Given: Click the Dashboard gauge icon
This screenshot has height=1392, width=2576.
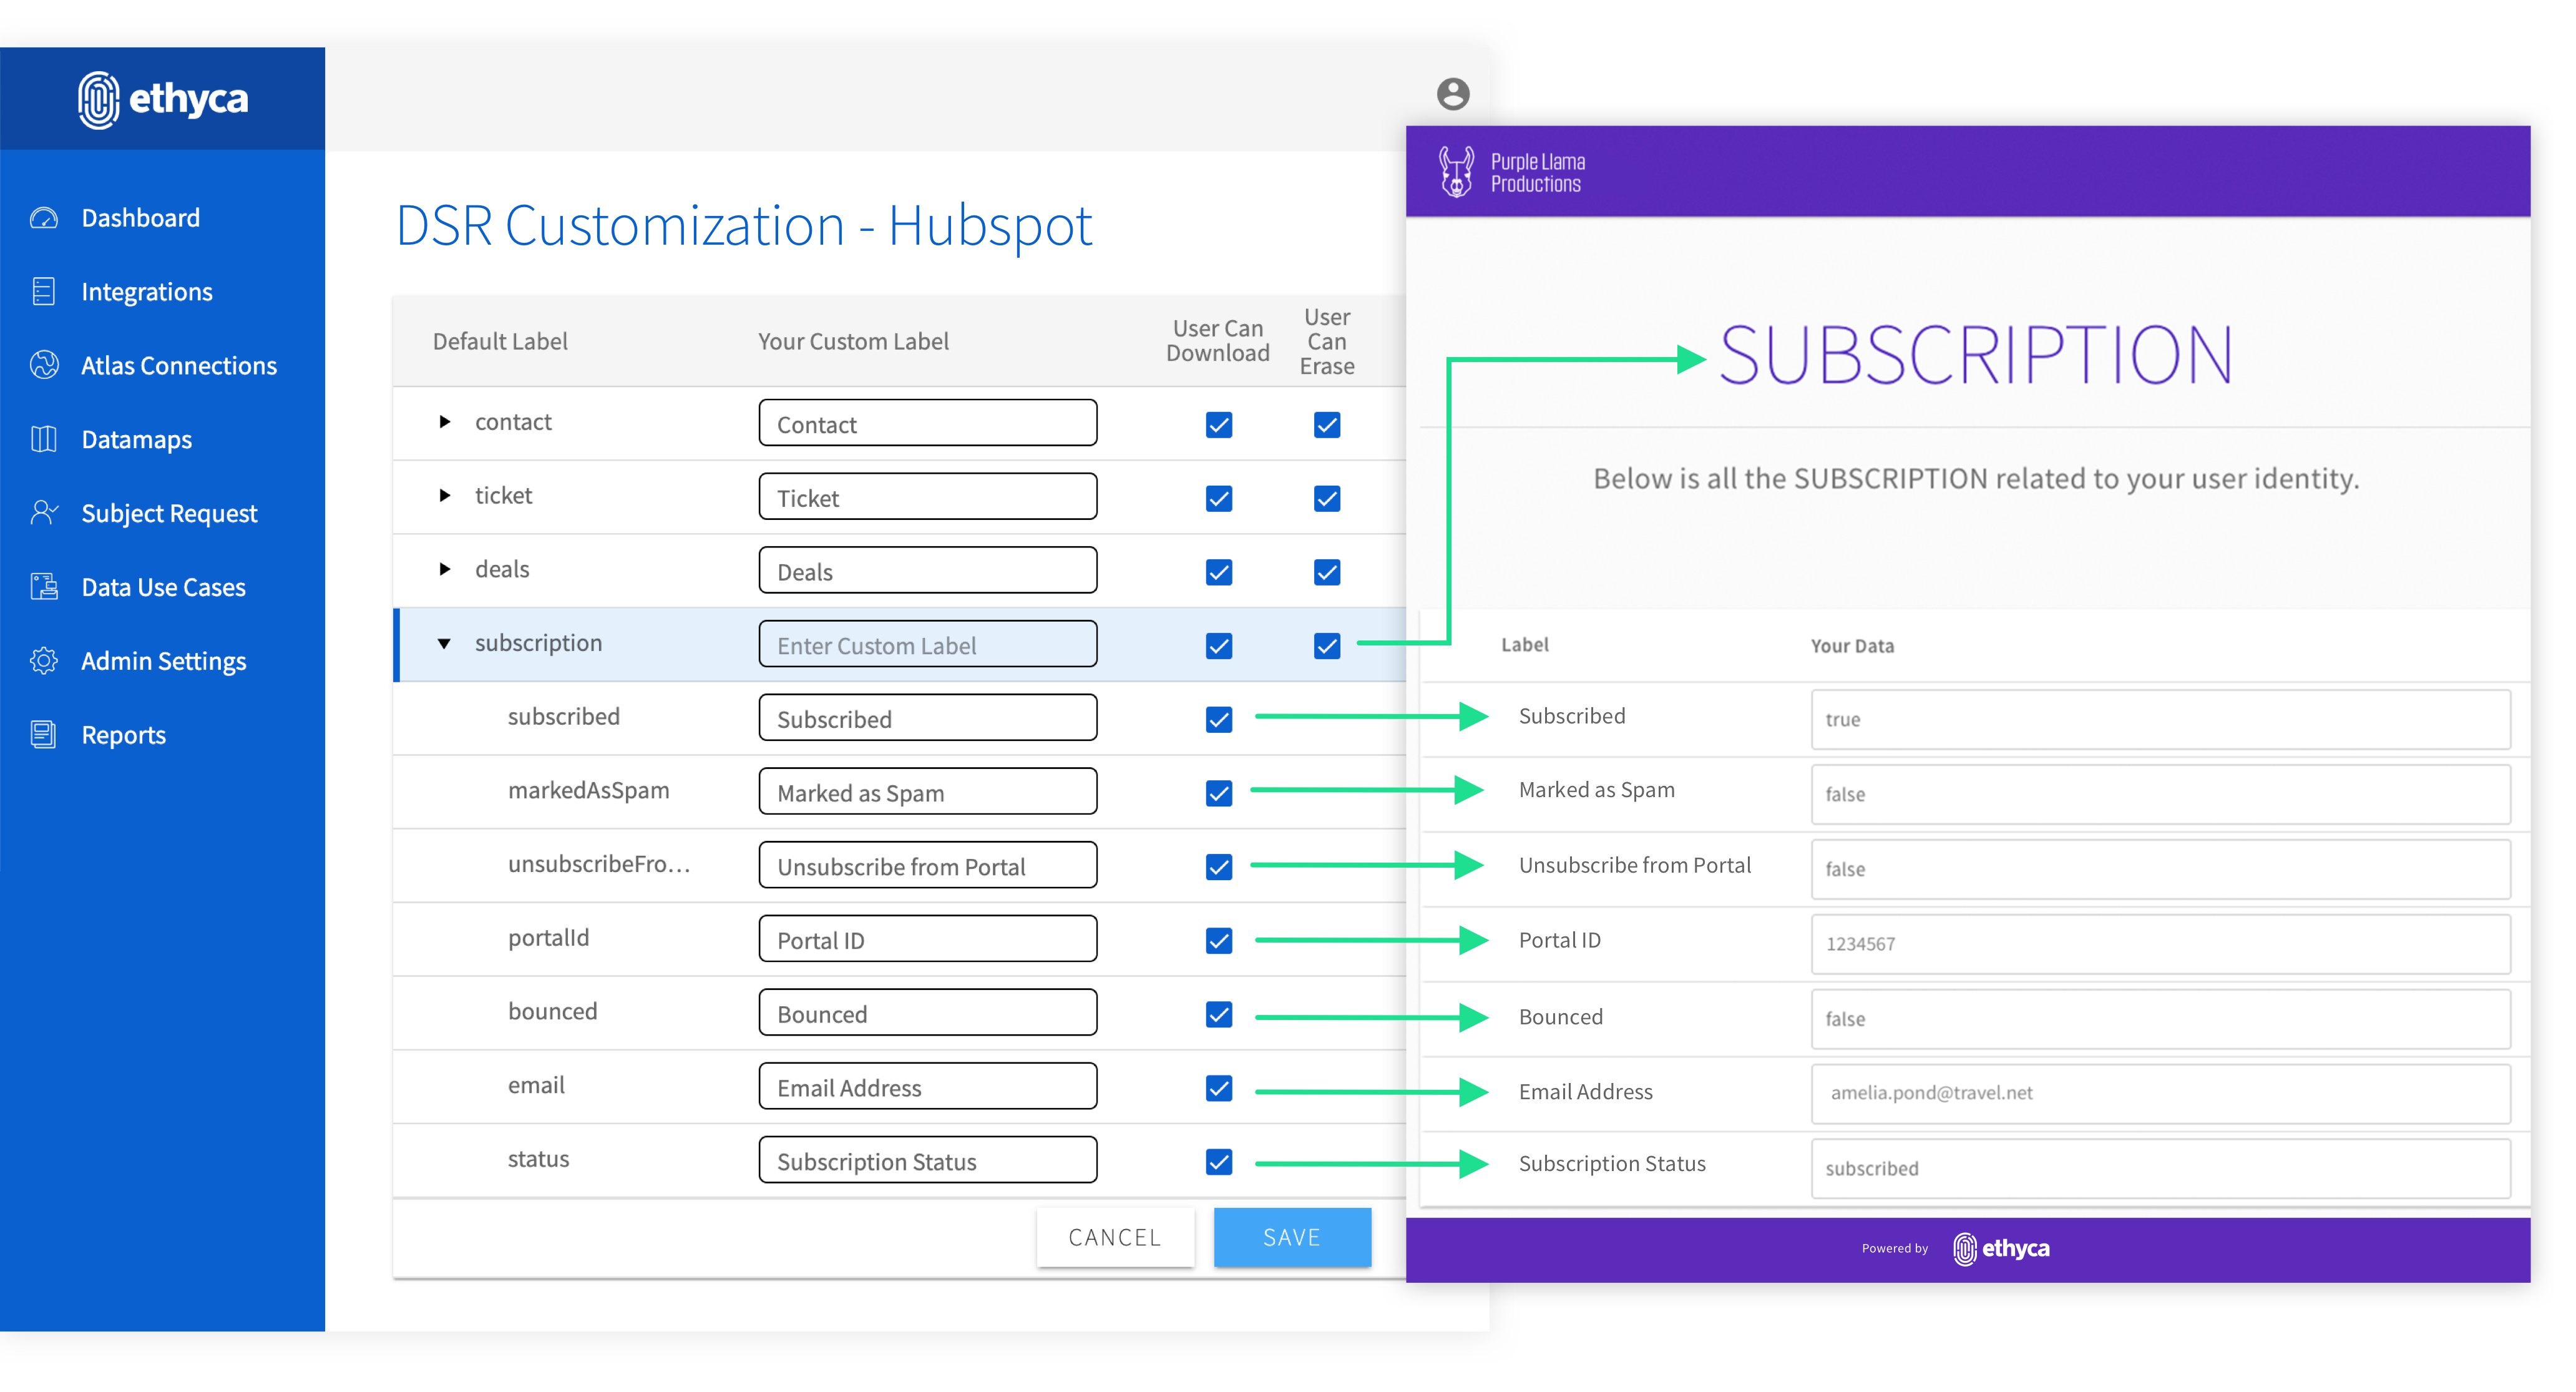Looking at the screenshot, I should pos(44,218).
